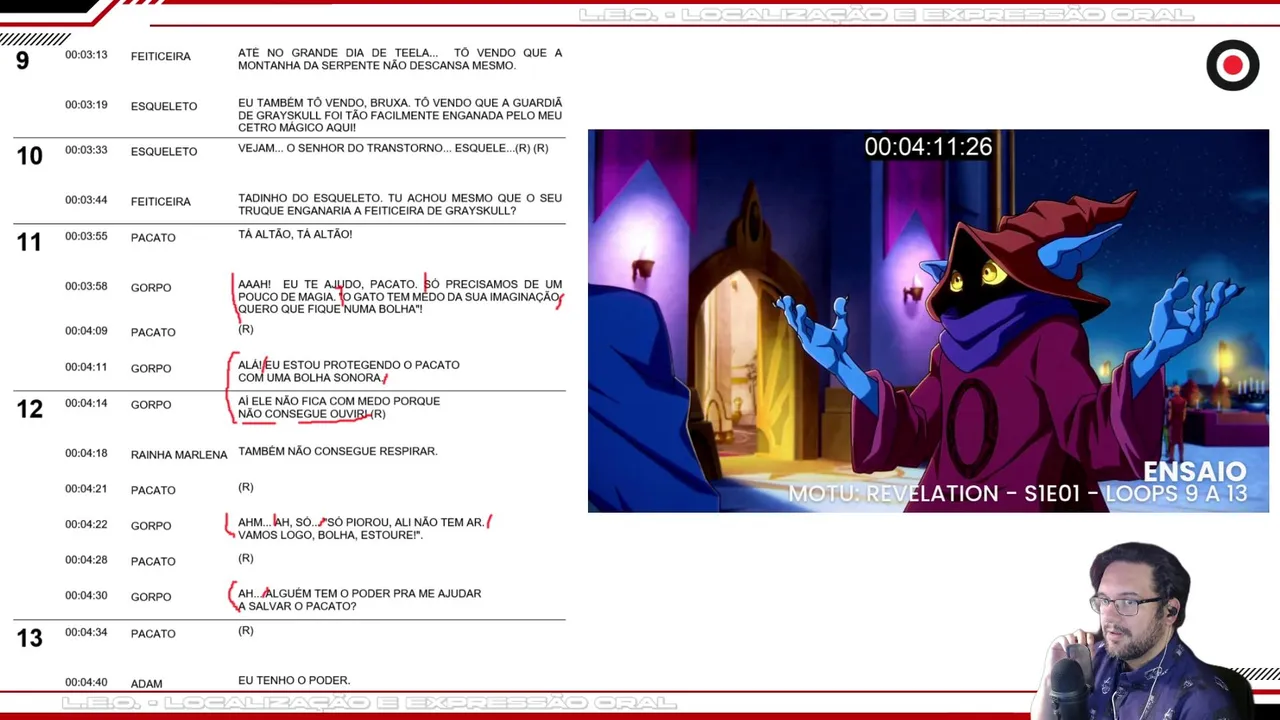Click the line 'AAAH! EU TE AJUDO, PACATO'

tap(400, 297)
